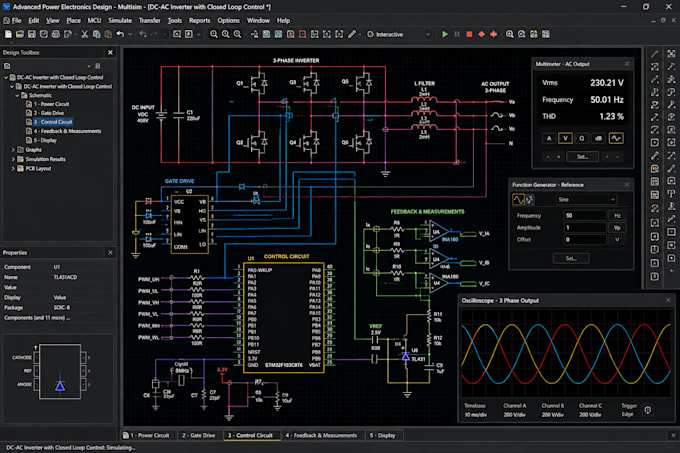Stop the simulation with red square button
680x453 pixels.
pyautogui.click(x=469, y=34)
